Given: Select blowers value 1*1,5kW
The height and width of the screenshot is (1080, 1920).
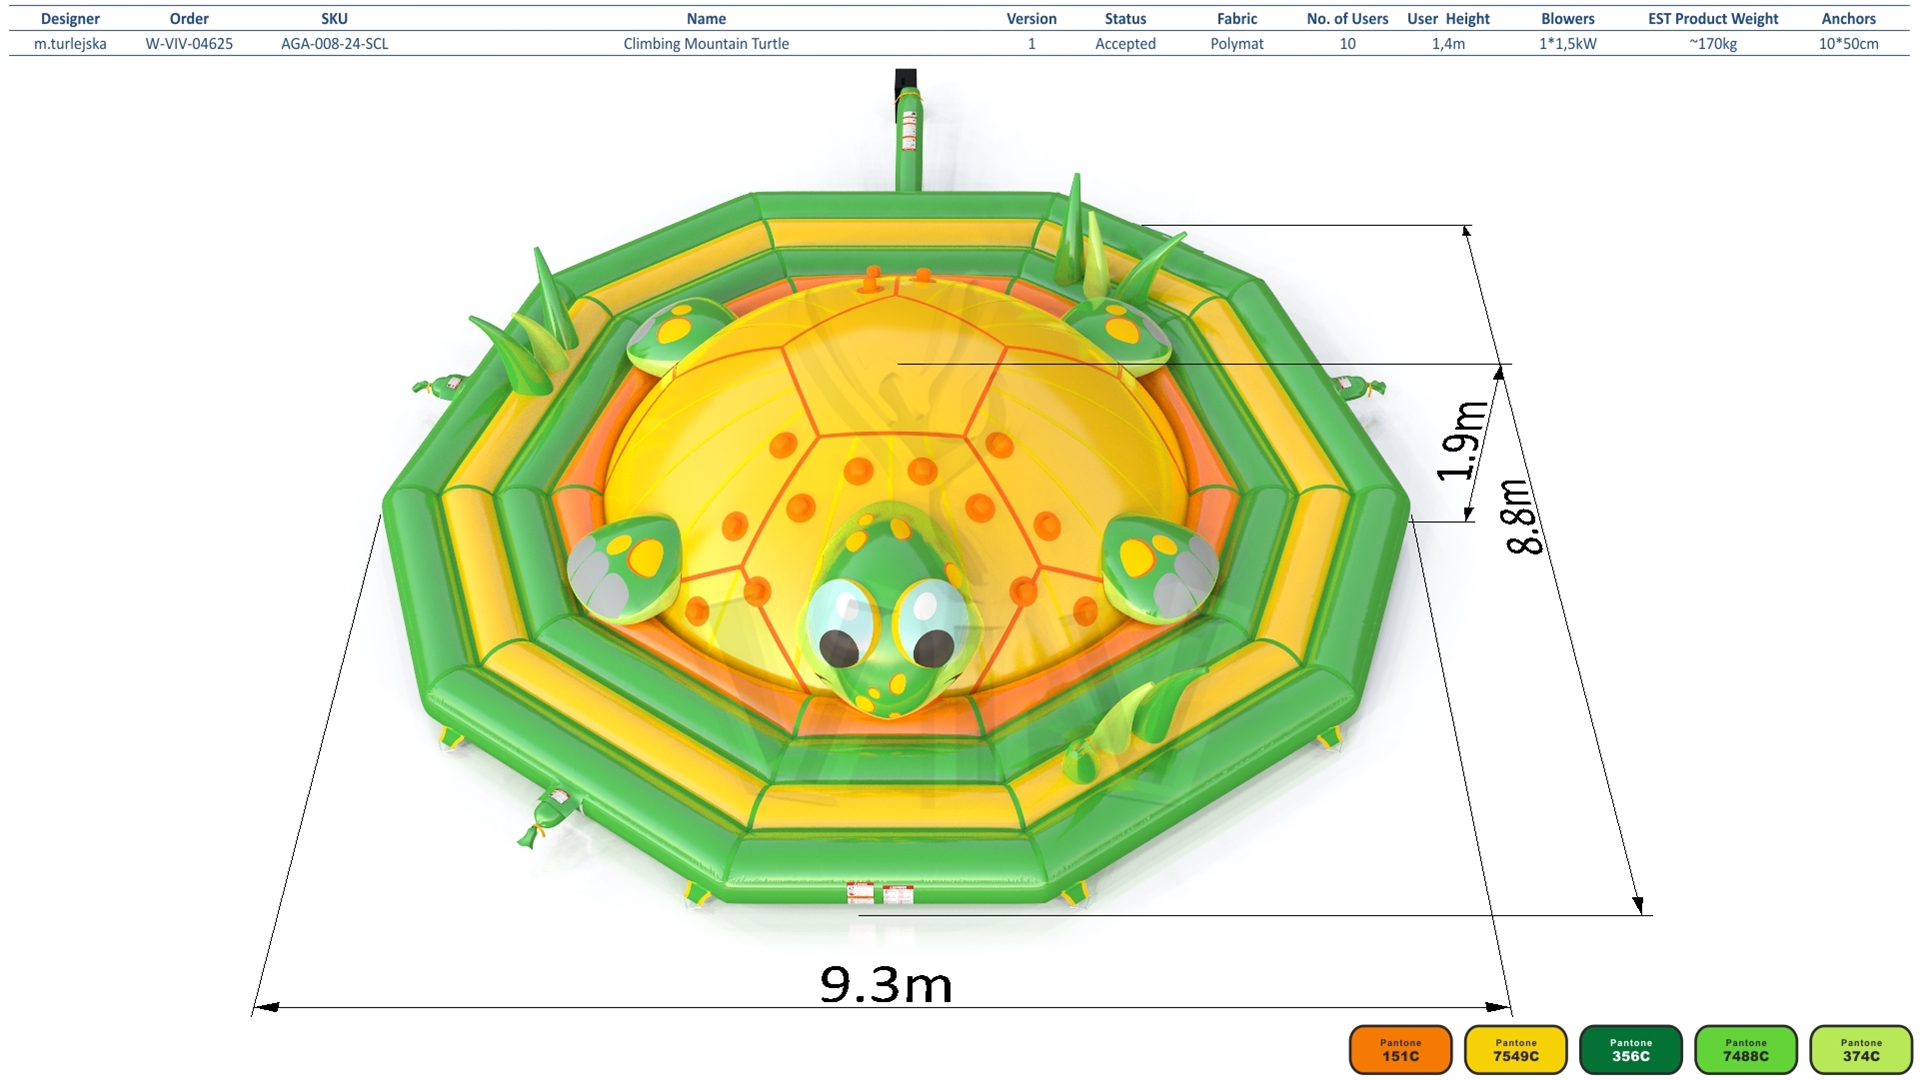Looking at the screenshot, I should pyautogui.click(x=1568, y=44).
